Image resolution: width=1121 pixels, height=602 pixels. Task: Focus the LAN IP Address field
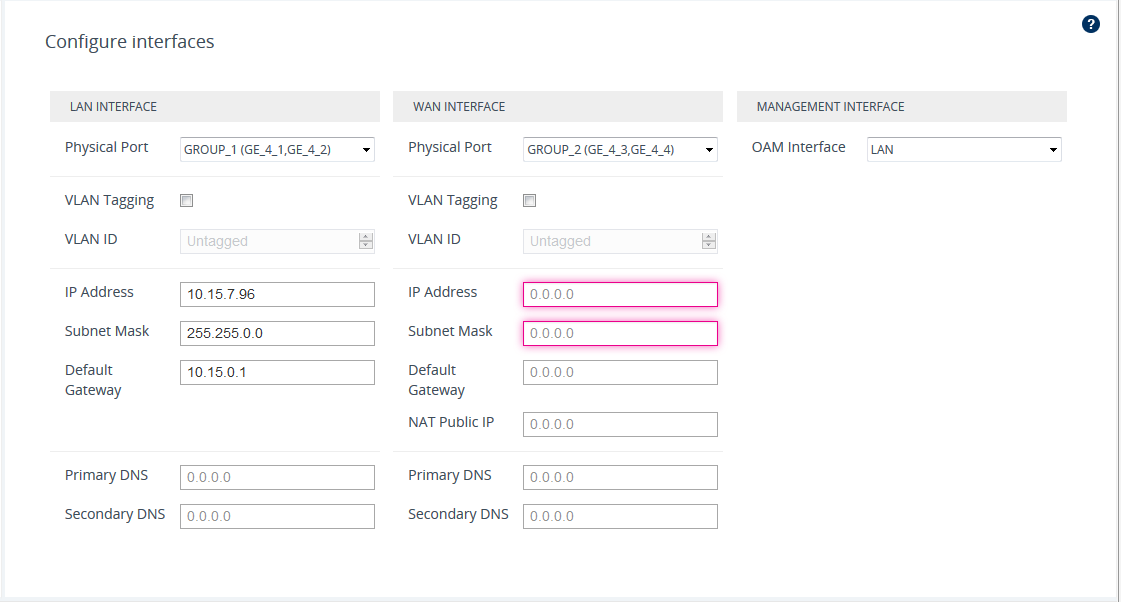point(277,294)
